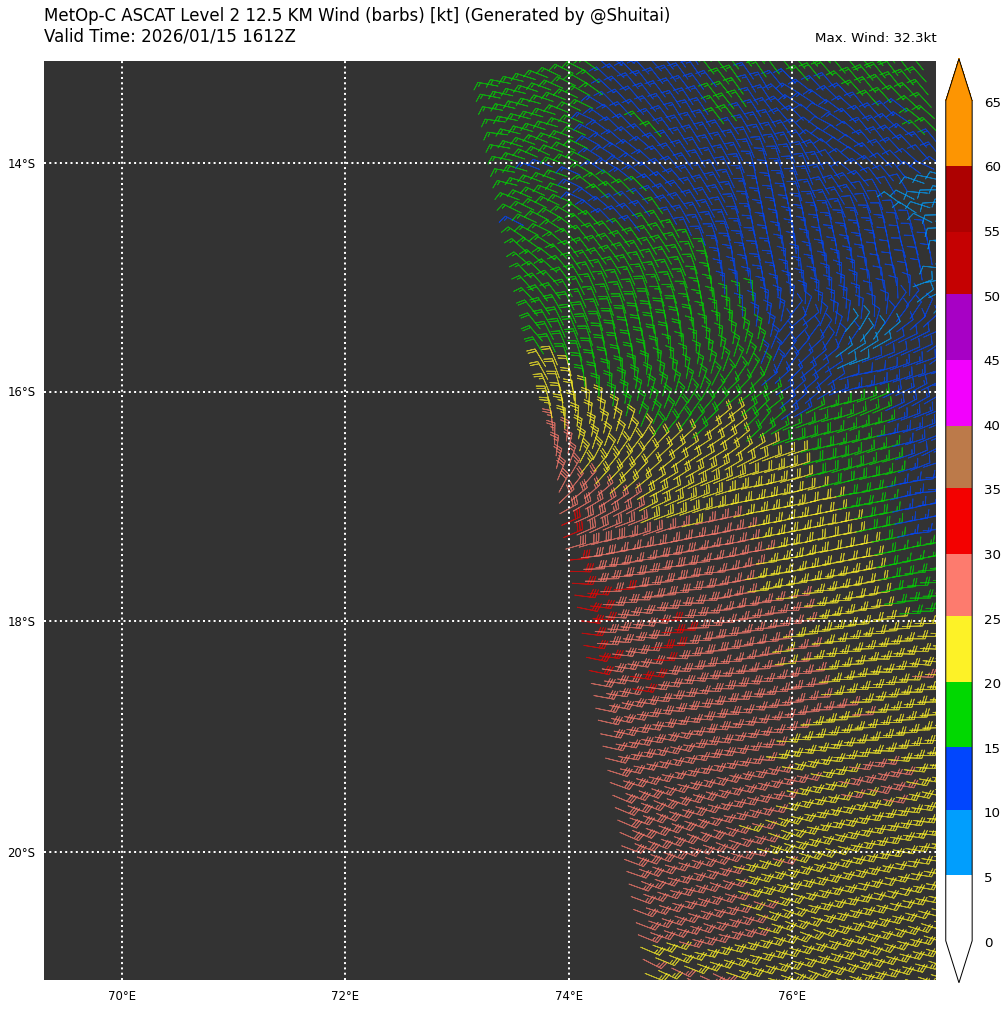The image size is (1008, 1009).
Task: Click the 20°S and 70°E gridline intersection
Action: tap(122, 852)
